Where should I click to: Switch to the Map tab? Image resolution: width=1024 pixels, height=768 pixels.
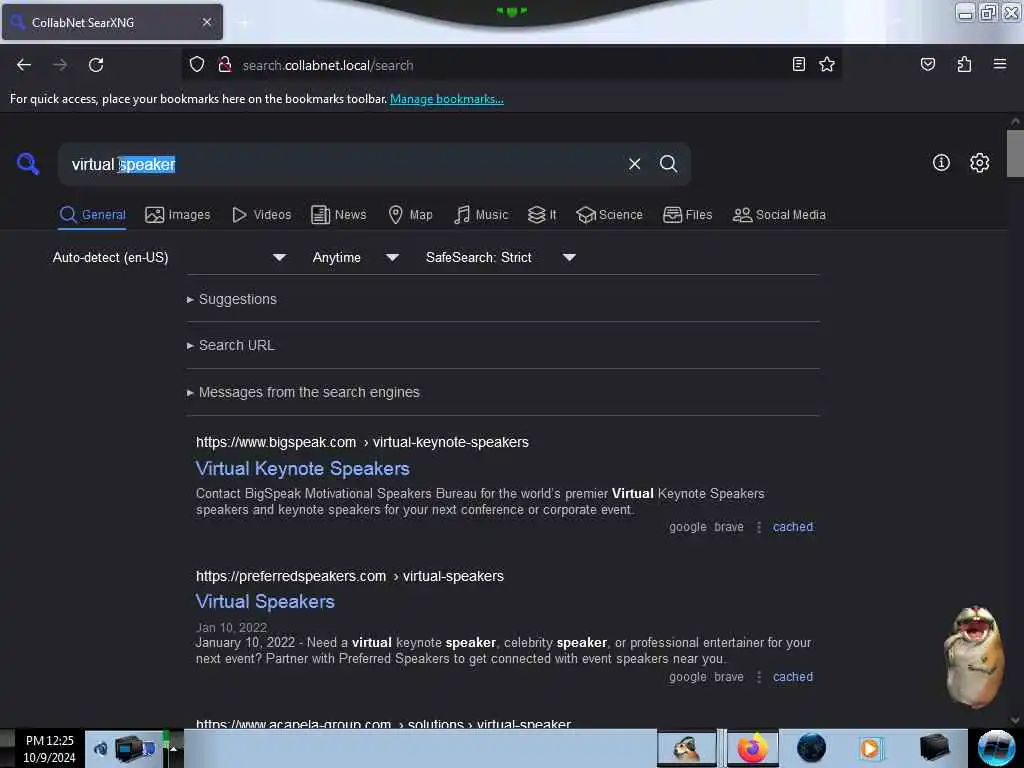click(x=410, y=215)
